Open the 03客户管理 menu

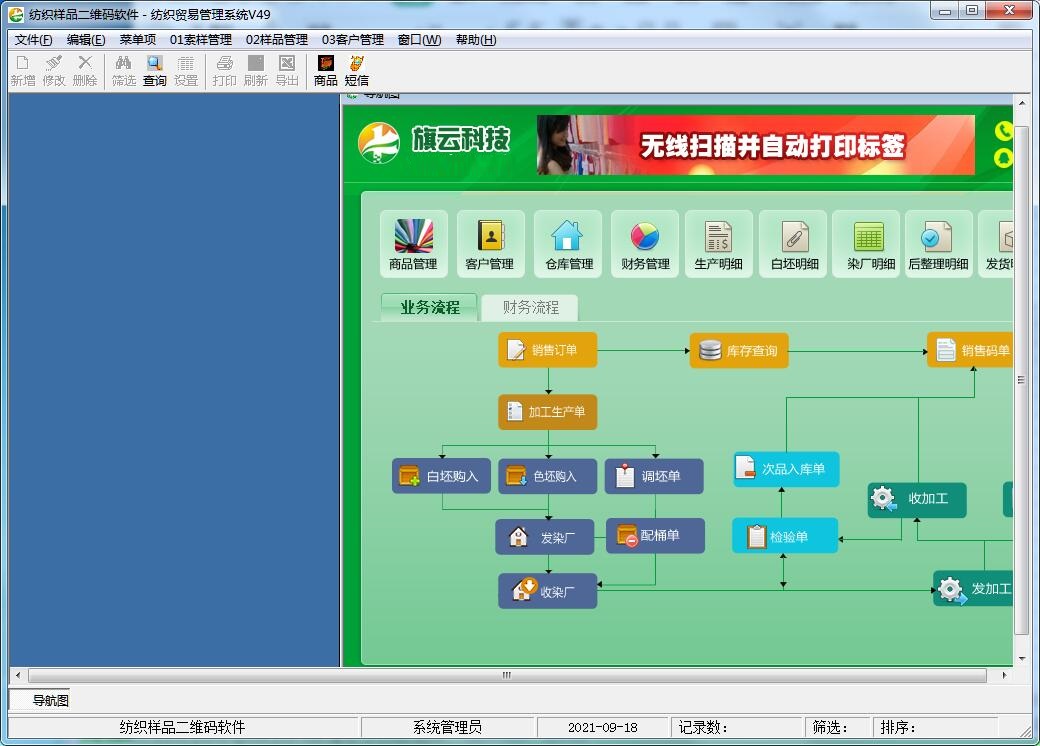point(353,40)
